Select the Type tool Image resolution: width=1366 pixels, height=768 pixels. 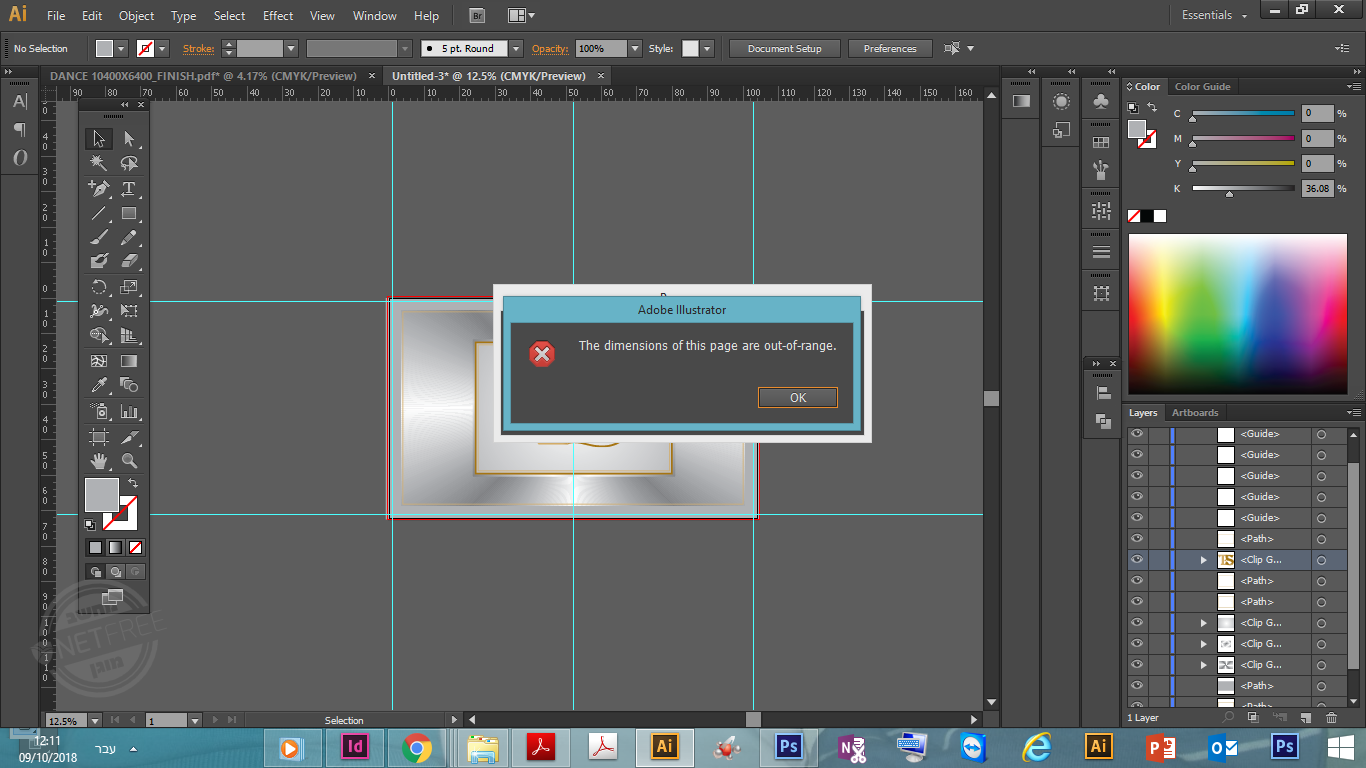pos(129,188)
